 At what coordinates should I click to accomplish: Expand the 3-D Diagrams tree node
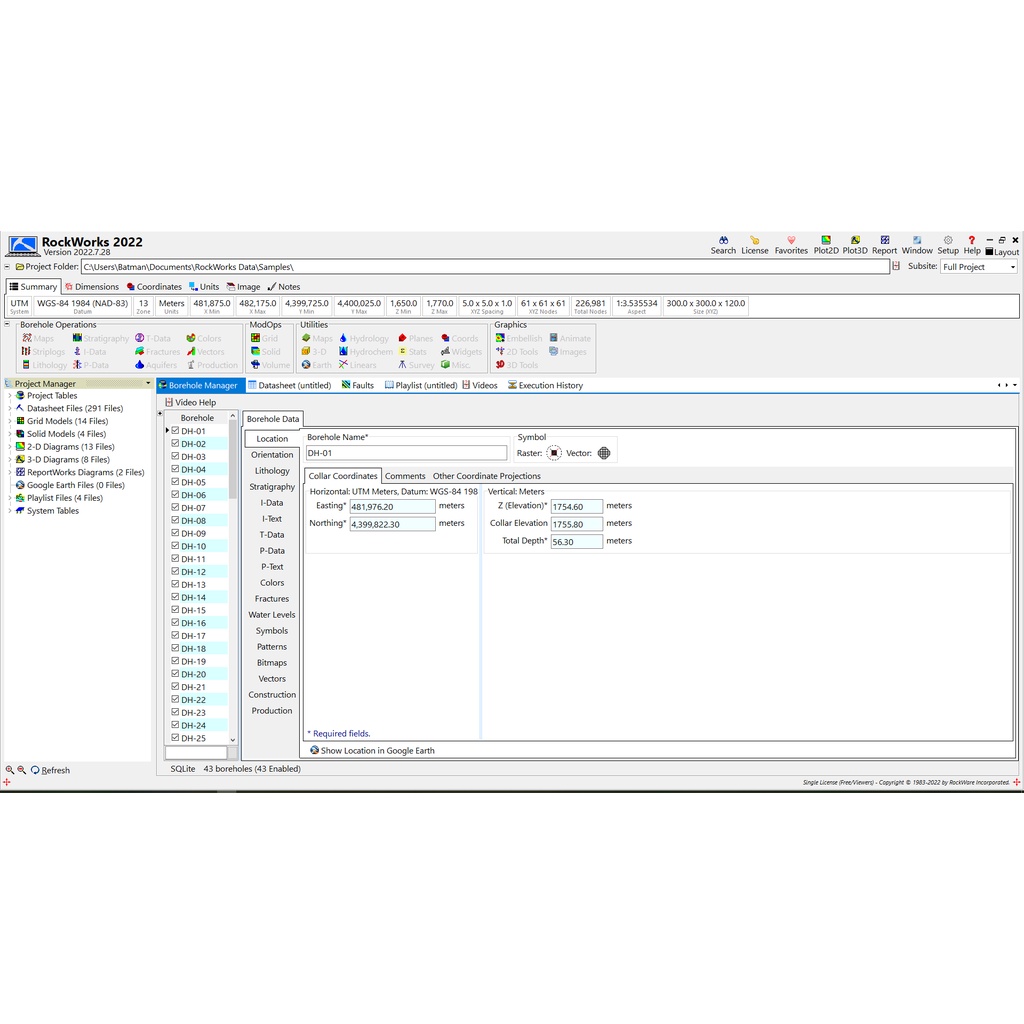(10, 460)
